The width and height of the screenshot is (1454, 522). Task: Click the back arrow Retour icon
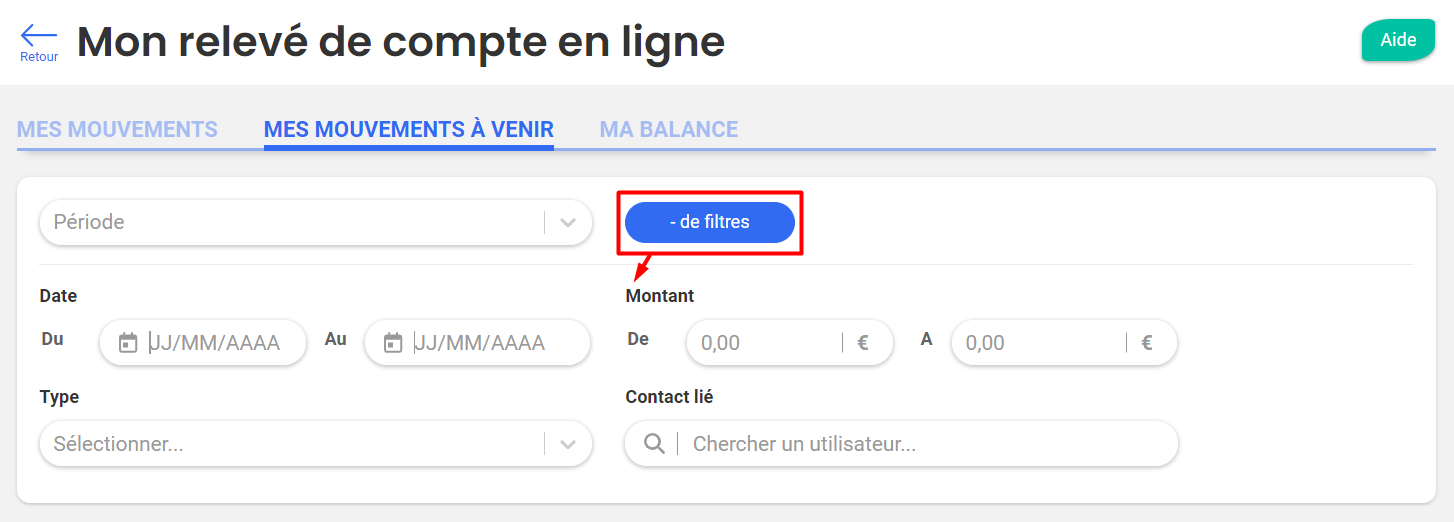pos(39,35)
